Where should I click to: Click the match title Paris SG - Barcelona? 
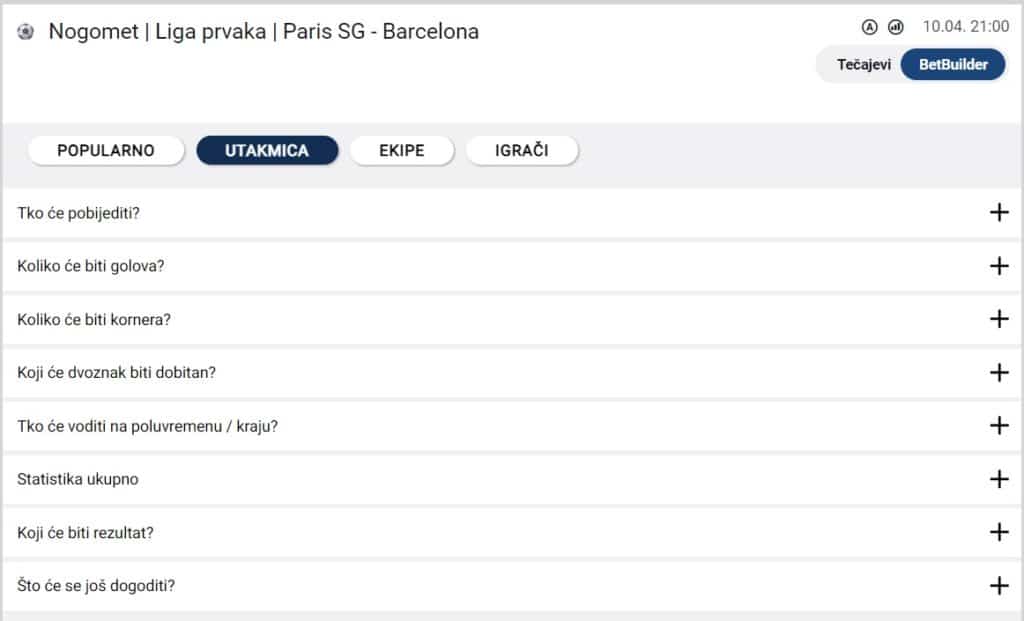(380, 32)
